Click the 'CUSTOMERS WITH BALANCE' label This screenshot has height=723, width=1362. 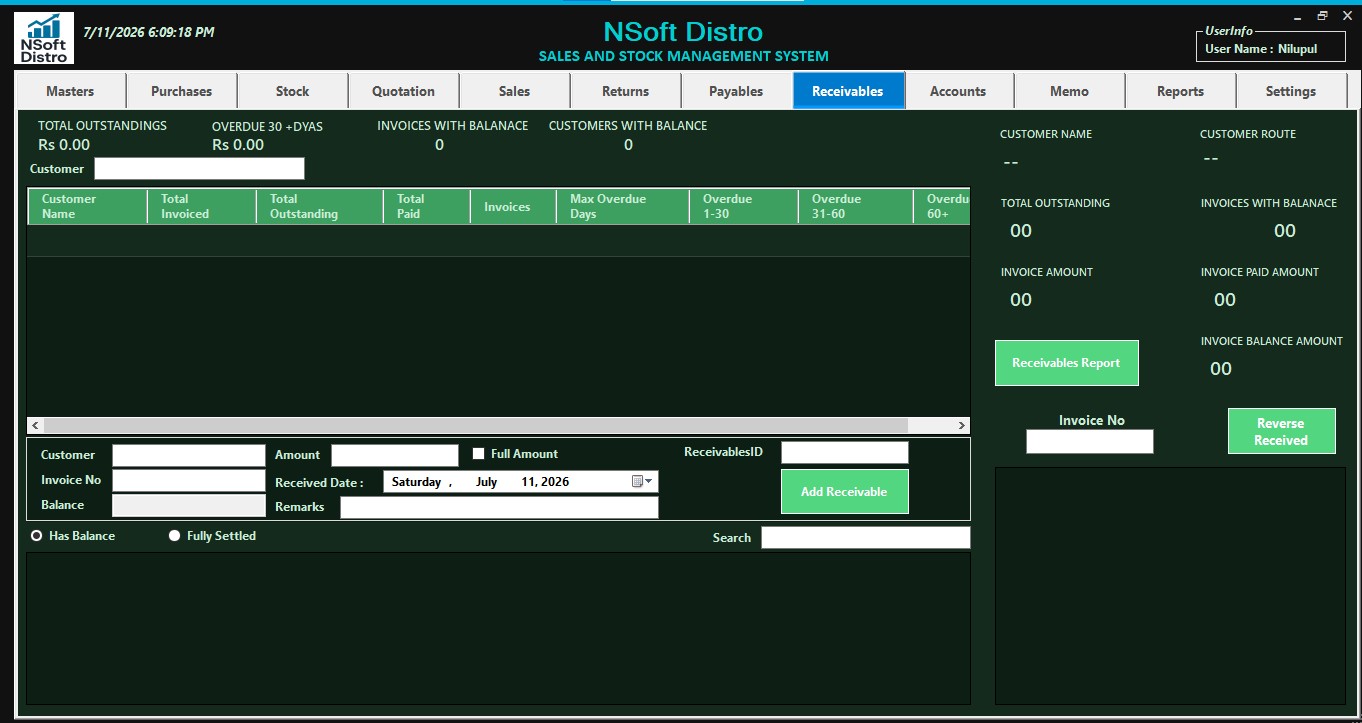[x=628, y=126]
